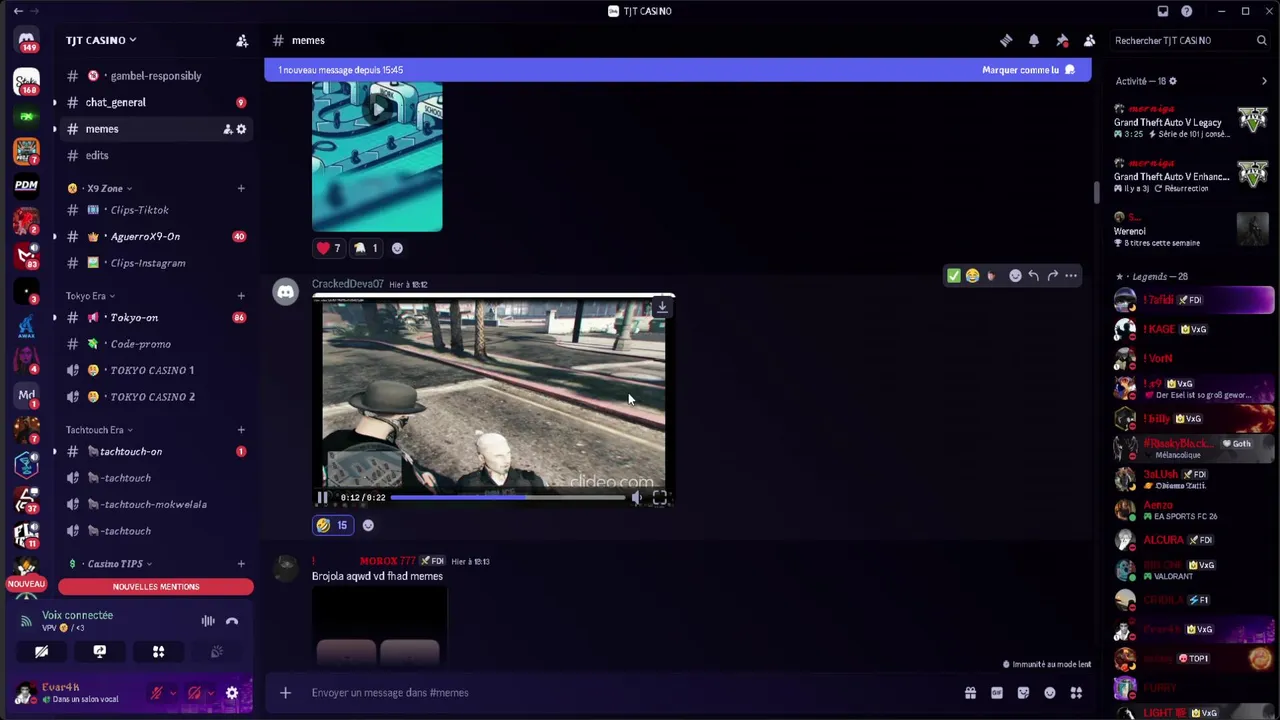This screenshot has height=720, width=1280.
Task: Open notification settings bell icon
Action: [1034, 40]
